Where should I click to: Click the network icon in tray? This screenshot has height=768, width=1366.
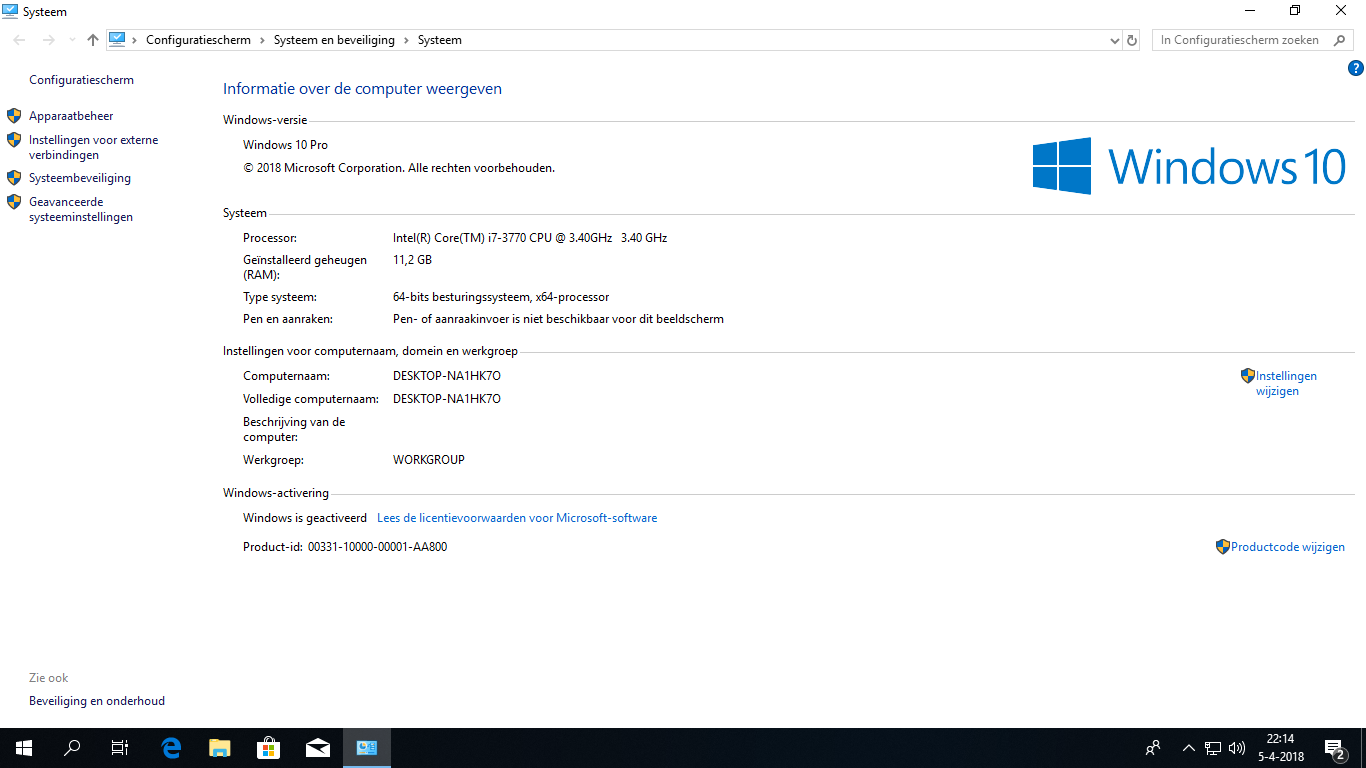coord(1213,748)
